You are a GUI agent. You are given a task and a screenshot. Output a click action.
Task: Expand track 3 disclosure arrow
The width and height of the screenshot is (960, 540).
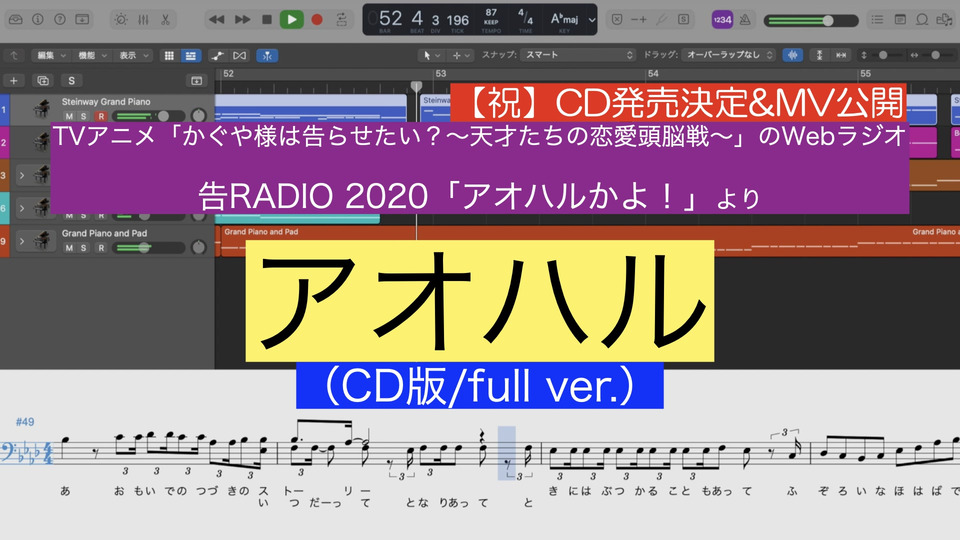(x=22, y=176)
